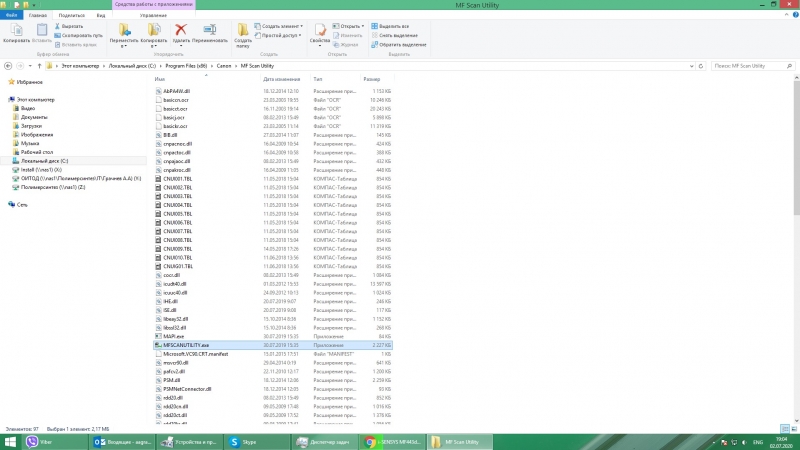Viewport: 800px width, 450px height.
Task: Click the Rename (Переименовать) ribbon icon
Action: point(209,32)
